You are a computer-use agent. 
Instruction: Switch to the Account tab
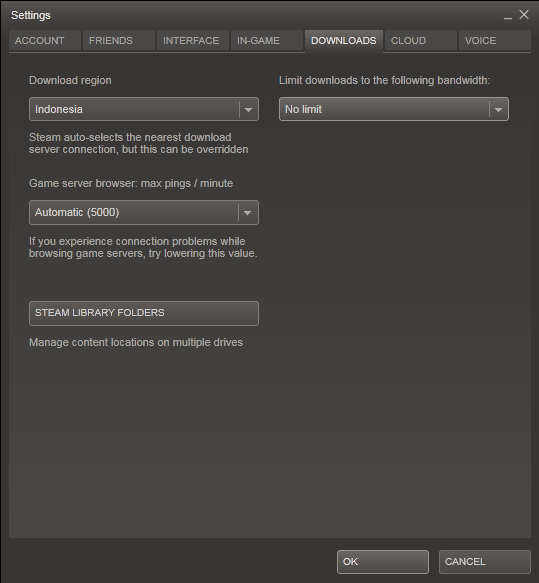(45, 41)
